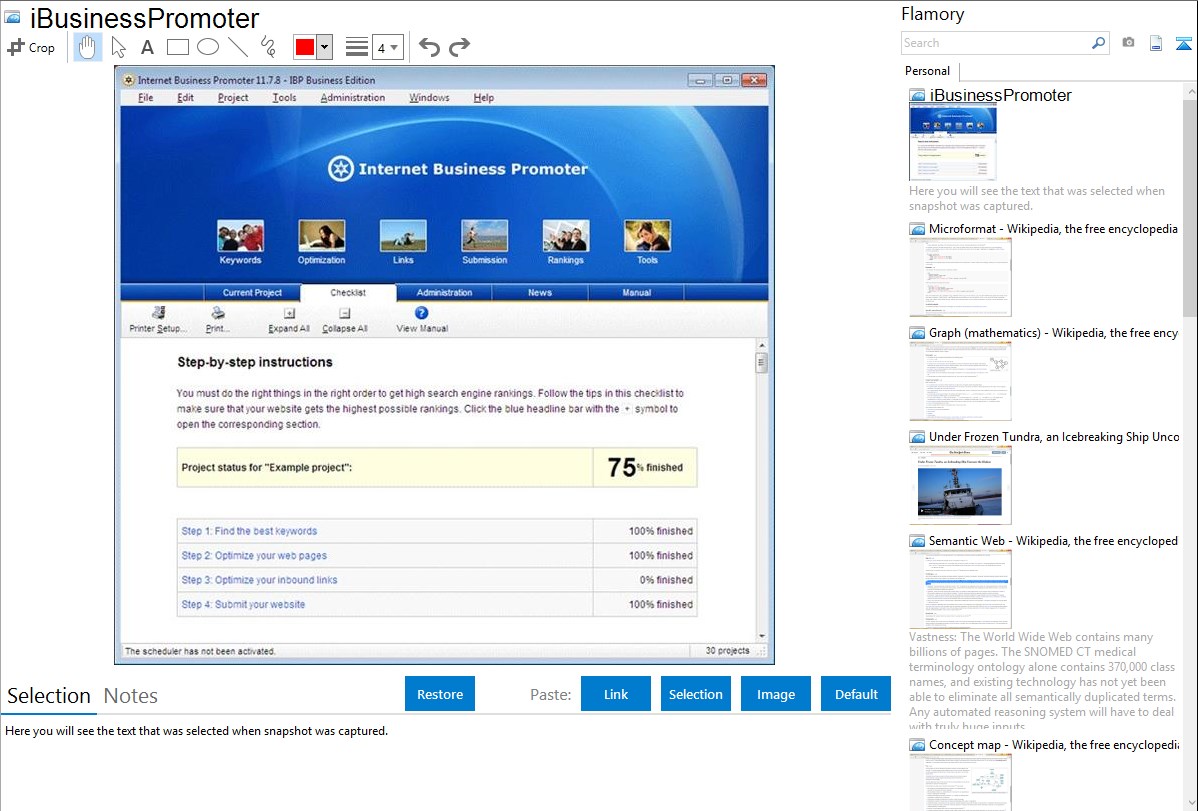1198x811 pixels.
Task: Undo the last annotation
Action: [429, 47]
